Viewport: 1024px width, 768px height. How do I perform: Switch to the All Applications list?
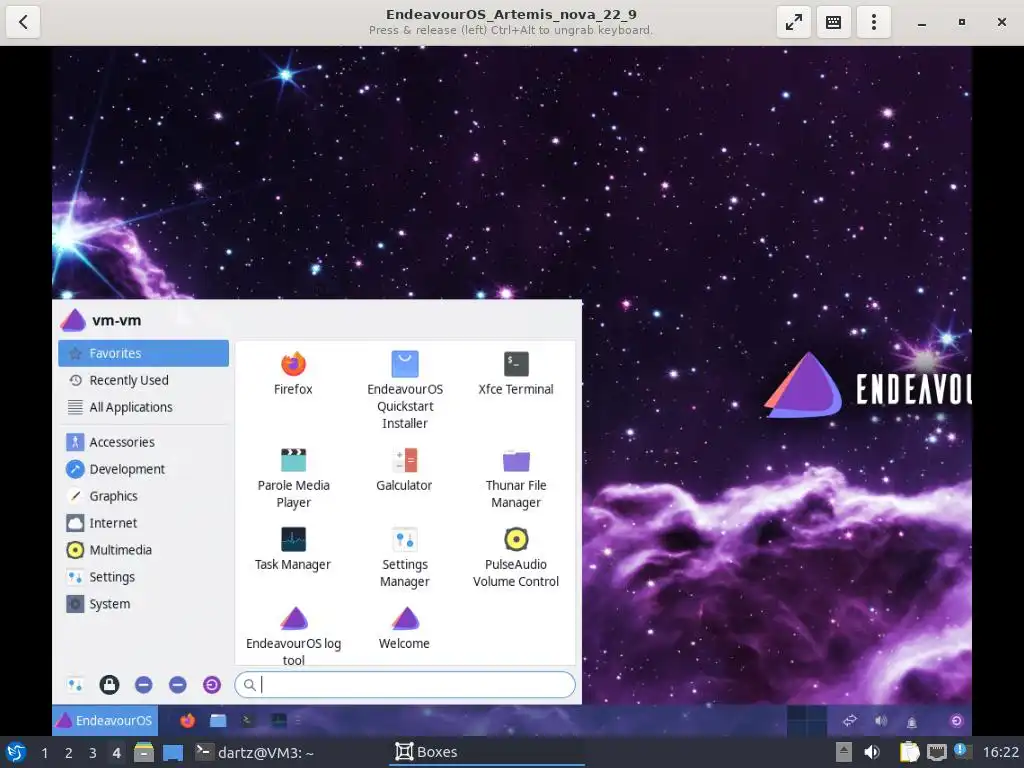click(144, 407)
